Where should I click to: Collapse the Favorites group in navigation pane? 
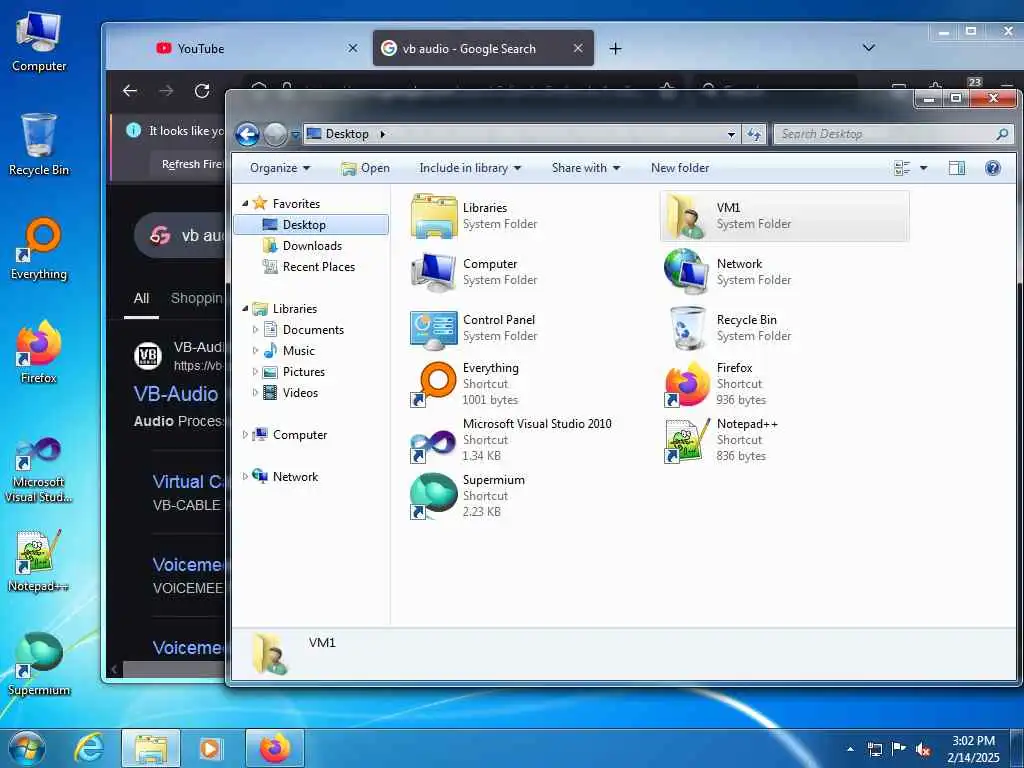[245, 204]
